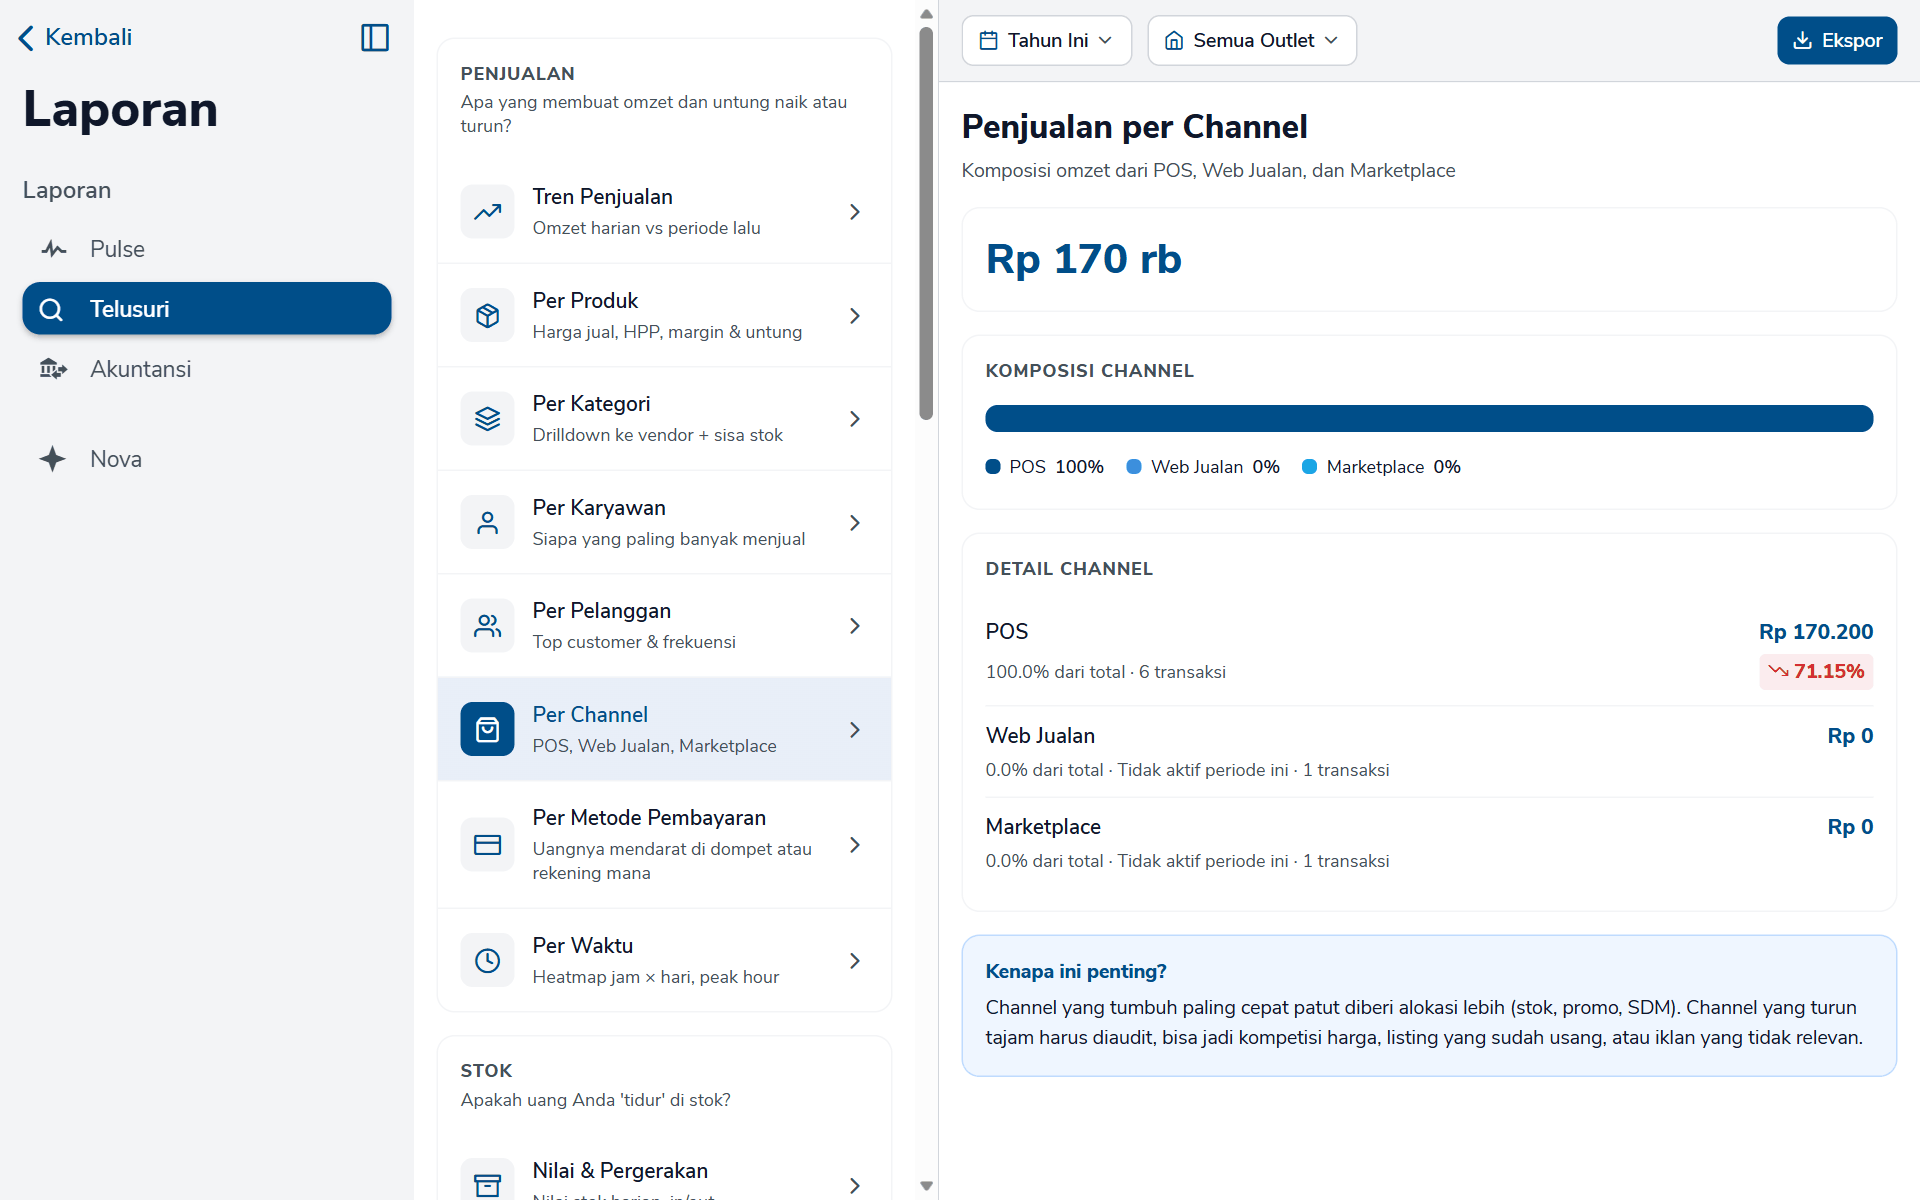Select the Telusuri menu item

coord(207,308)
